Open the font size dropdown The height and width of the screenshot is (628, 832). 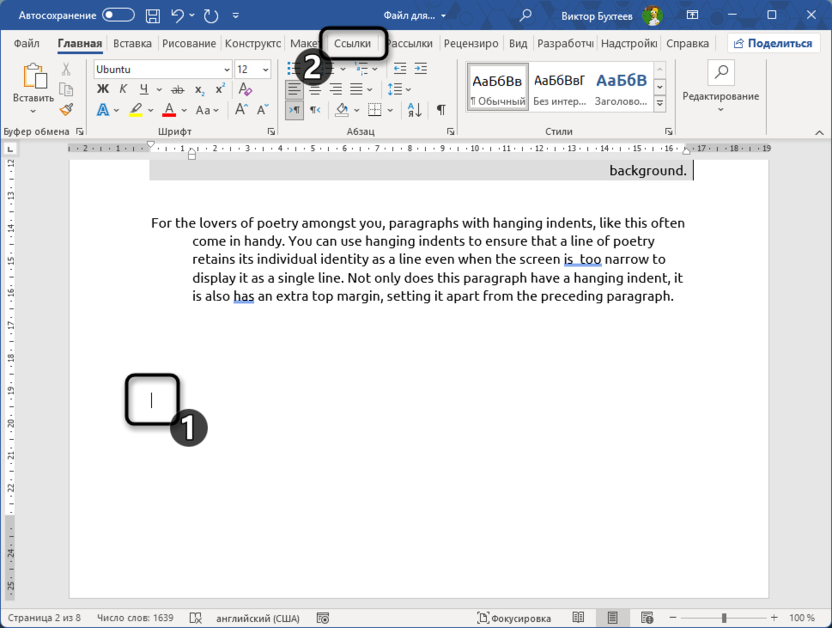265,70
